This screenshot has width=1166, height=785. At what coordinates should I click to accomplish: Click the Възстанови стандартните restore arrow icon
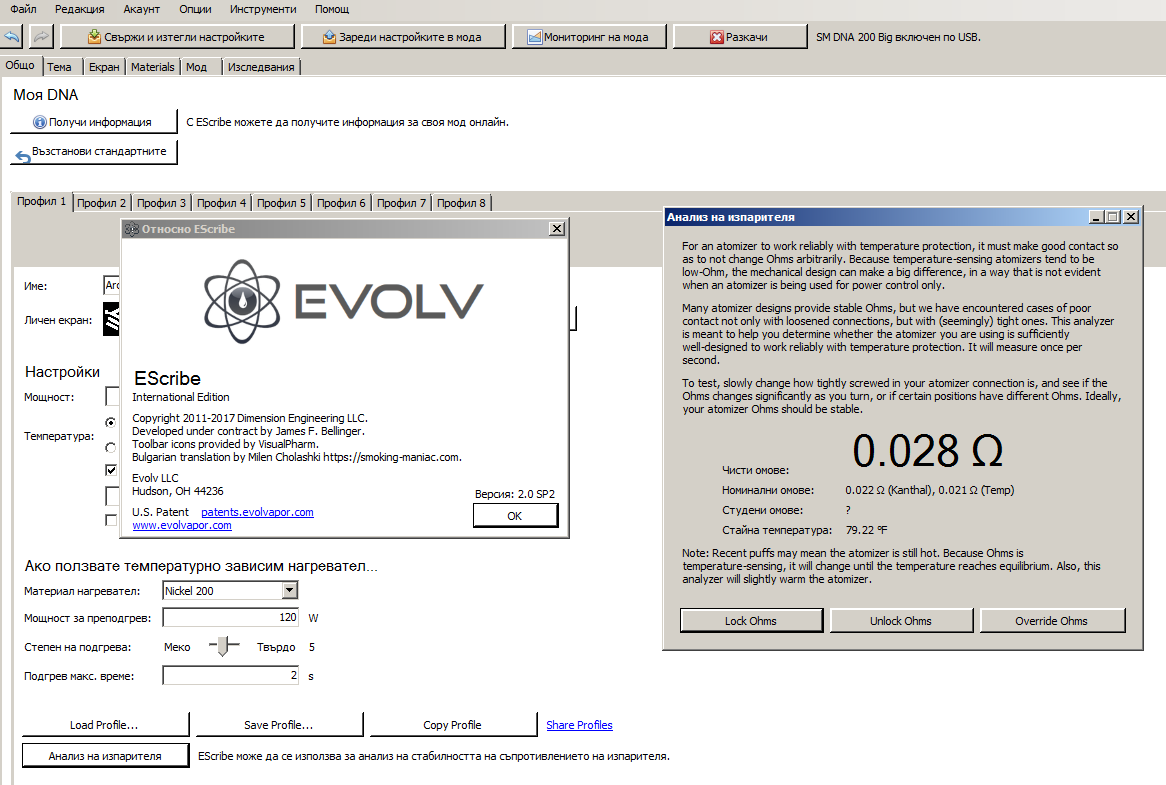pos(22,154)
